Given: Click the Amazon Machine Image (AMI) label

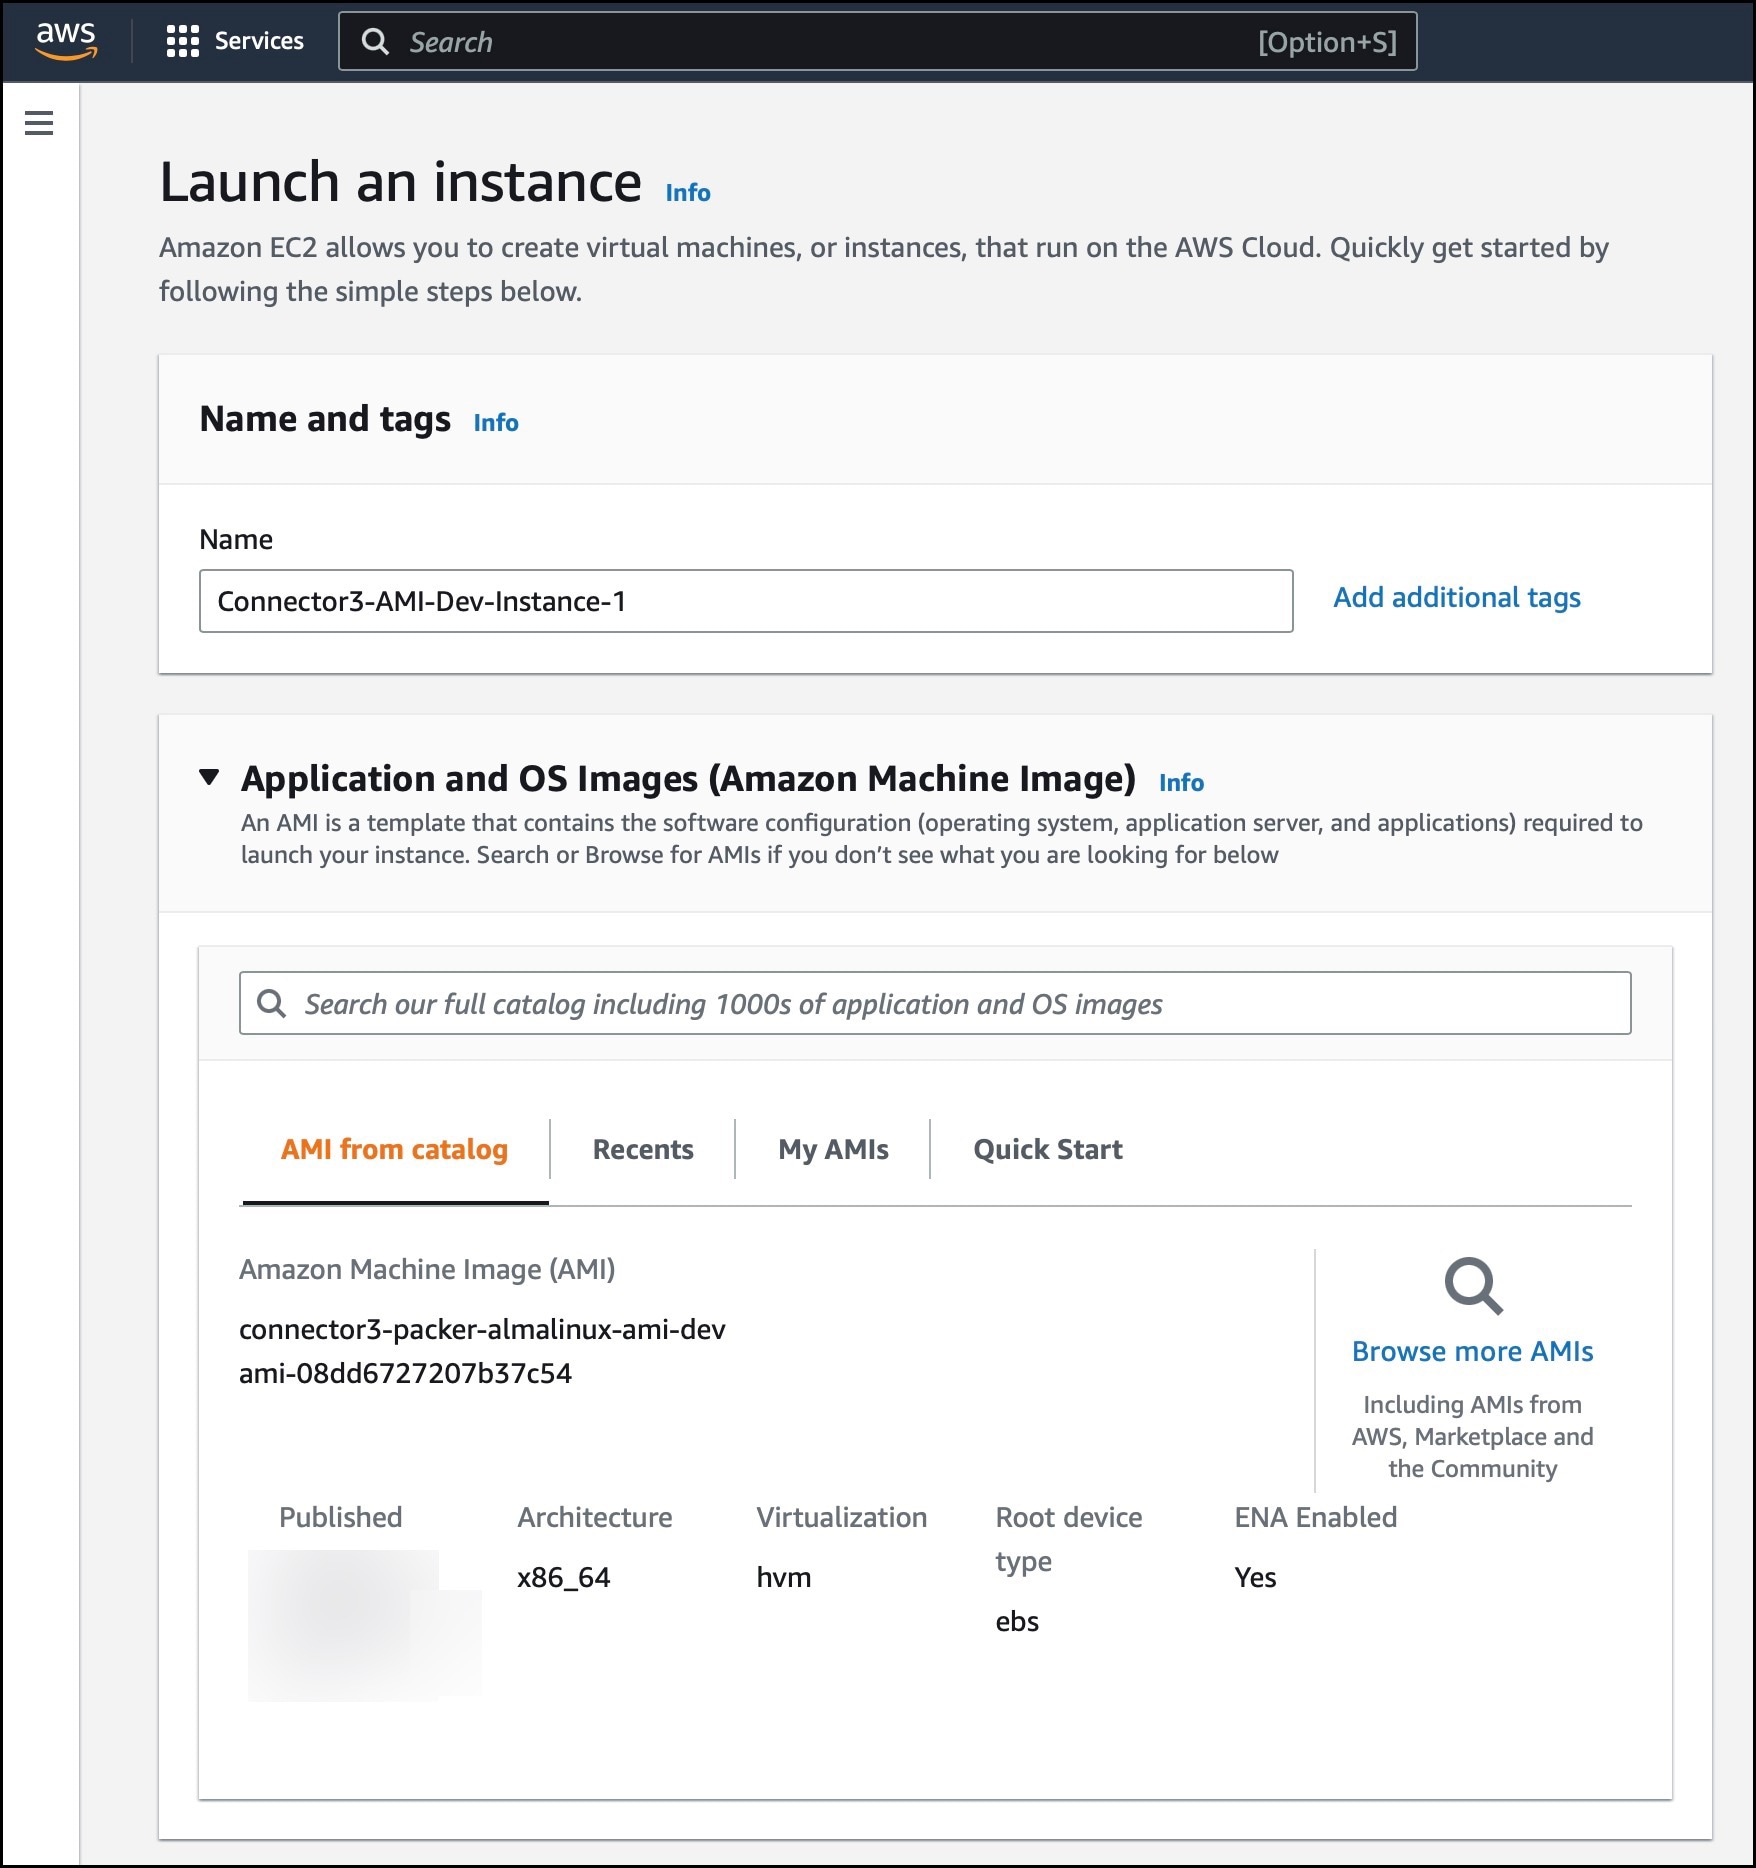Looking at the screenshot, I should click(x=427, y=1269).
